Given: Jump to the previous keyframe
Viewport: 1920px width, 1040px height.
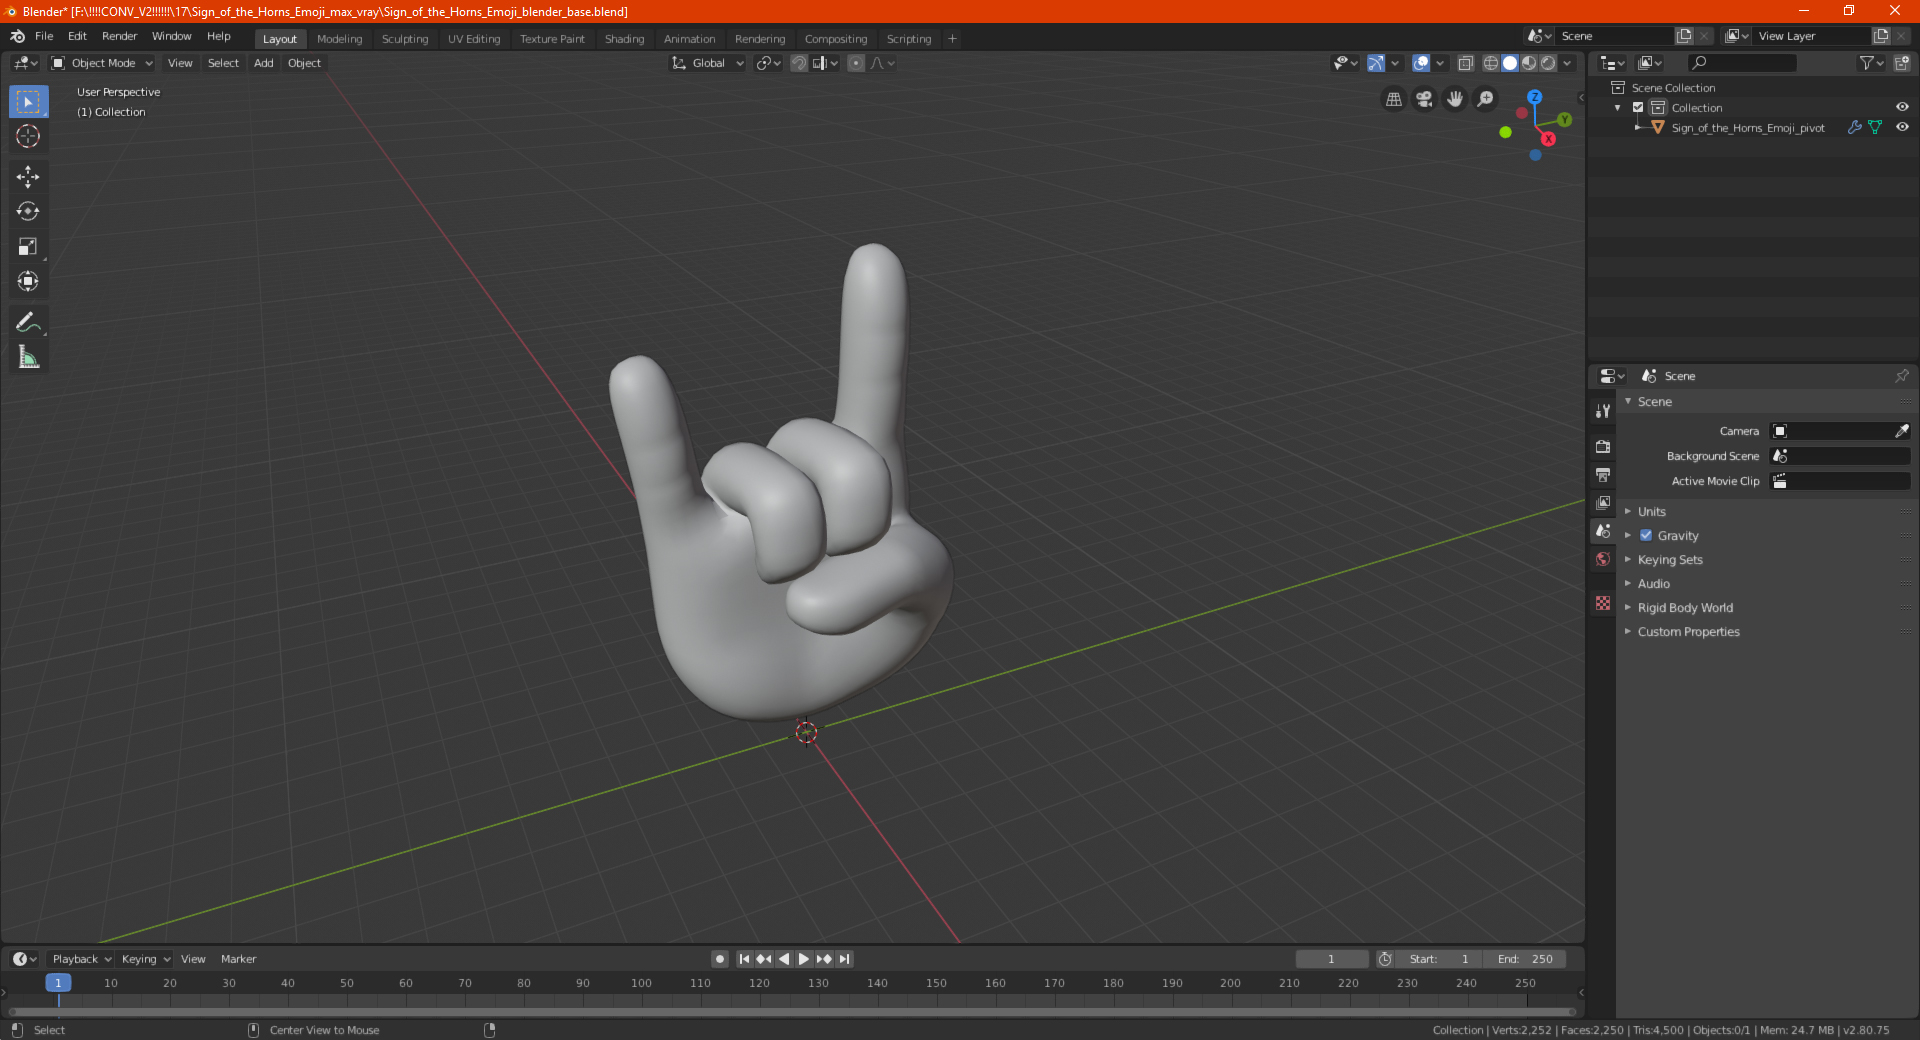Looking at the screenshot, I should [764, 959].
